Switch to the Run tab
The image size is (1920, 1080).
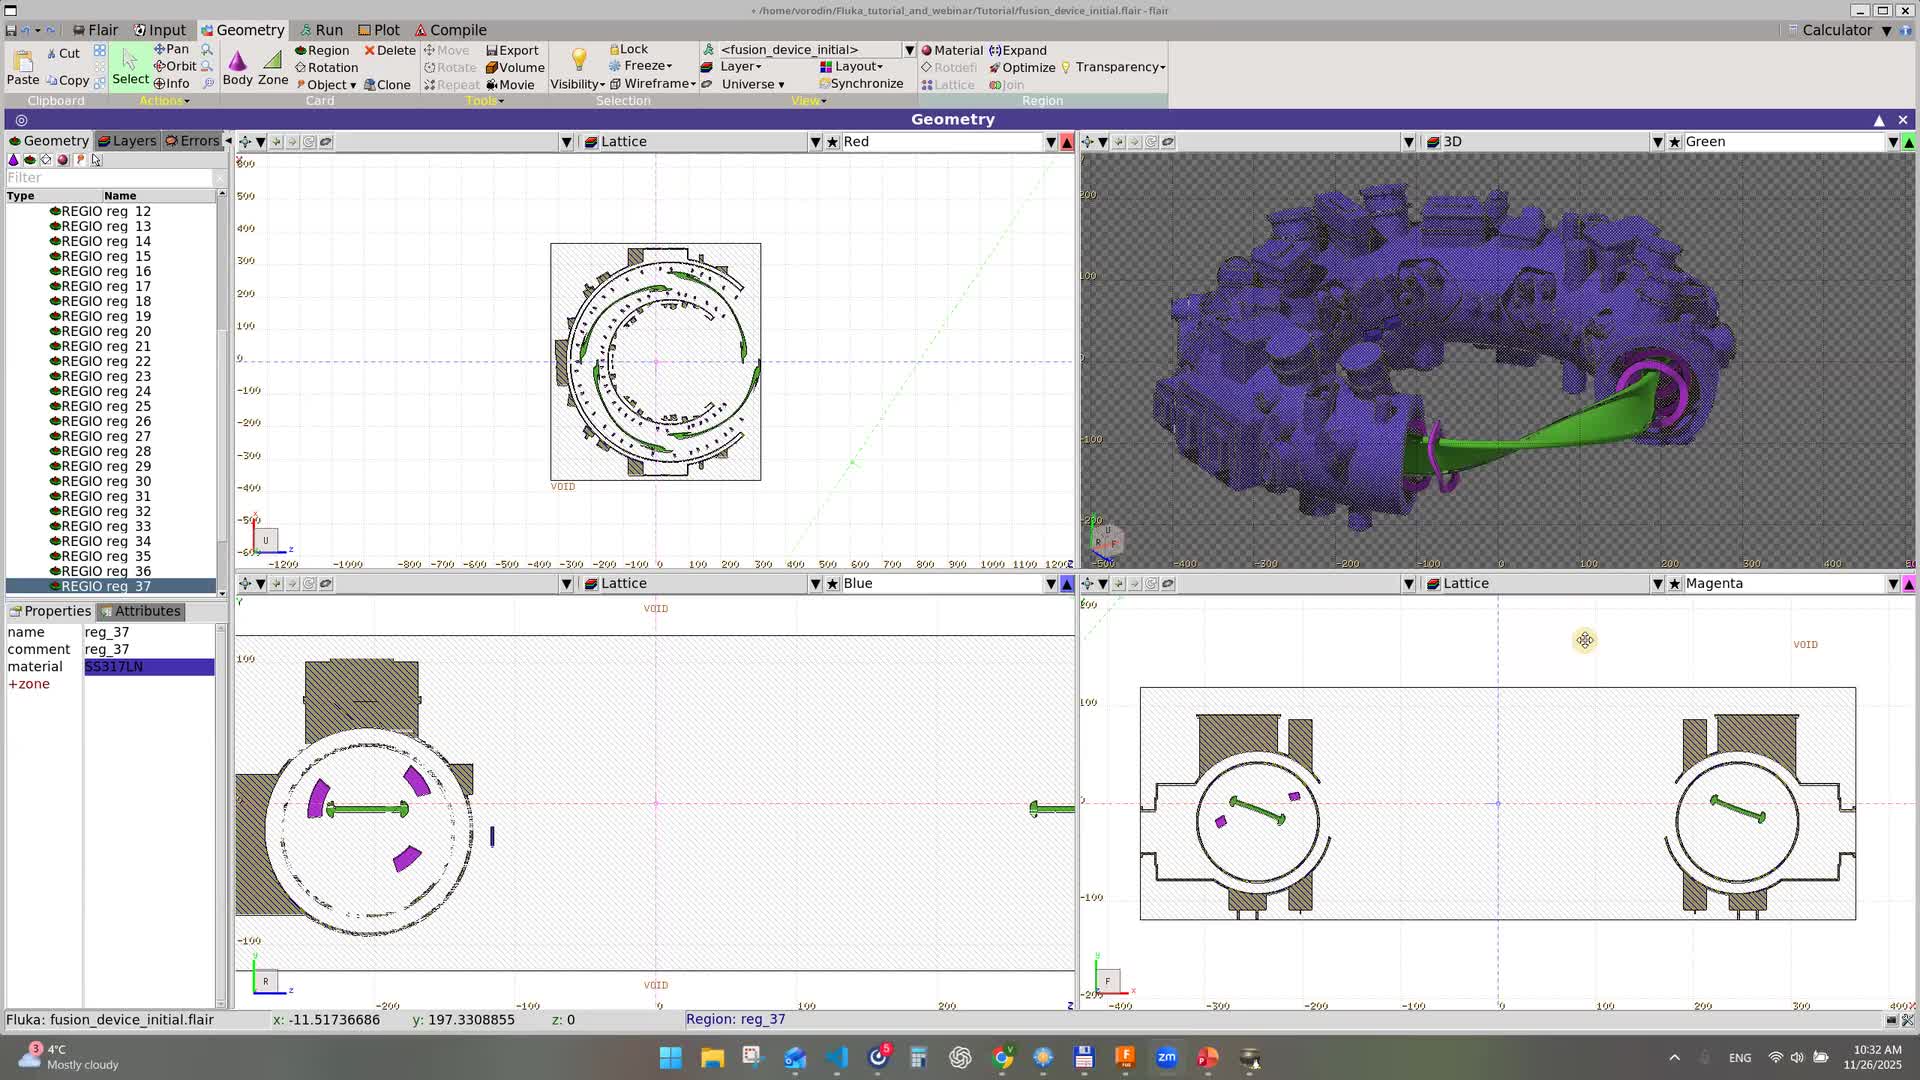[x=322, y=30]
